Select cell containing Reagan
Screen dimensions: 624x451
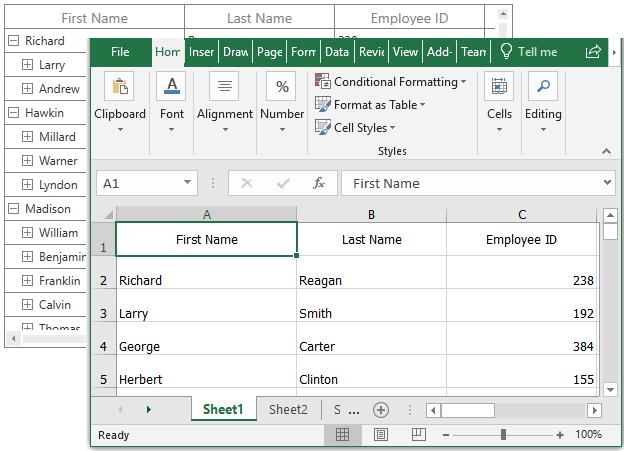[371, 280]
